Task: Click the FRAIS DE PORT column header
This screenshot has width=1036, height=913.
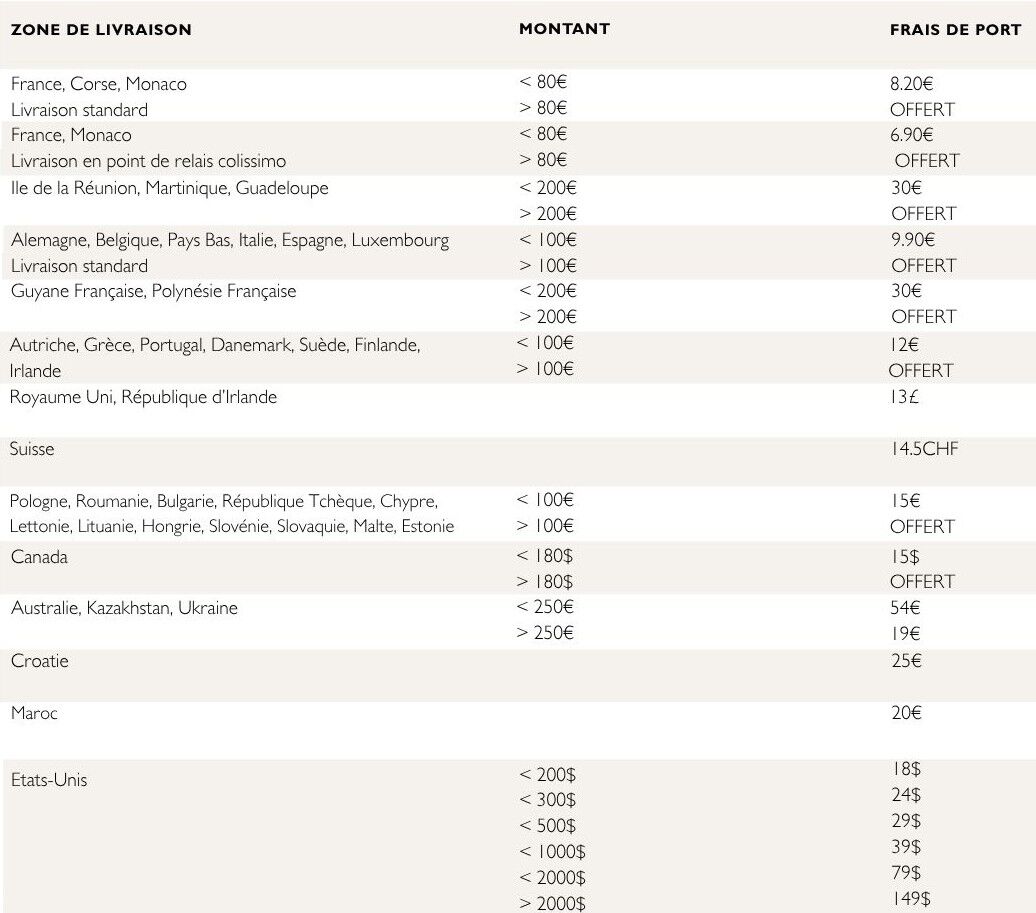Action: tap(955, 30)
